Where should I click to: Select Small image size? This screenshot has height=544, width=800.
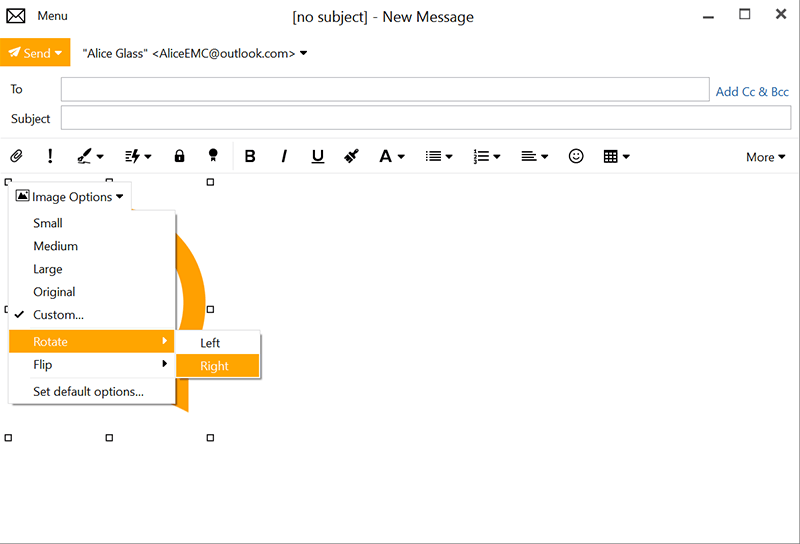tap(92, 223)
